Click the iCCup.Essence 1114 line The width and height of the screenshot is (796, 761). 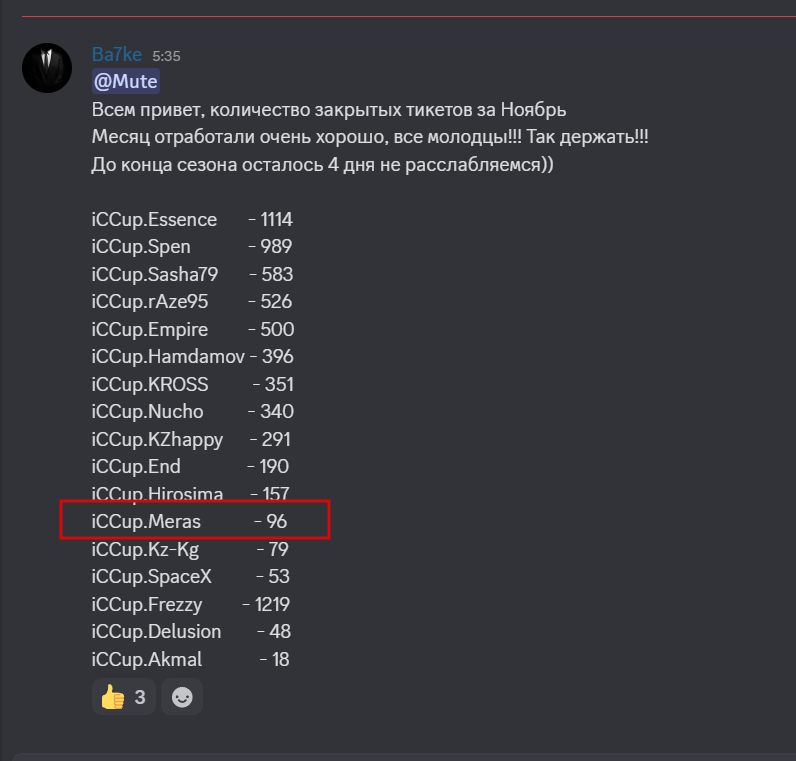click(191, 220)
